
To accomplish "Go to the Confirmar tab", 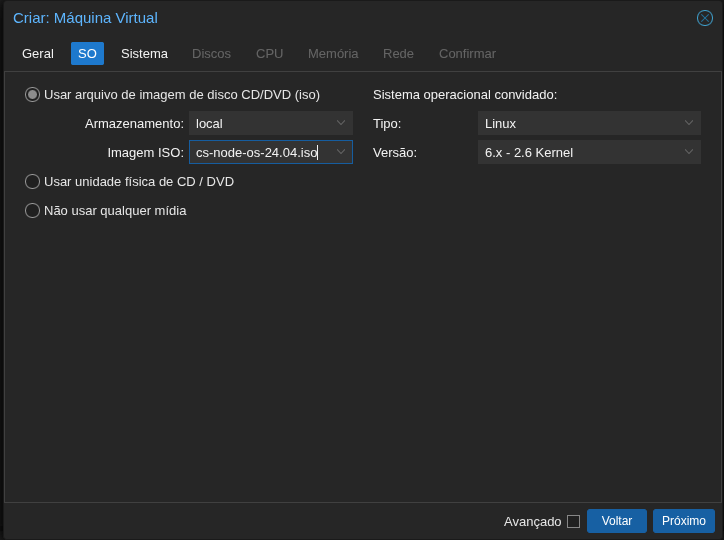I will click(467, 54).
